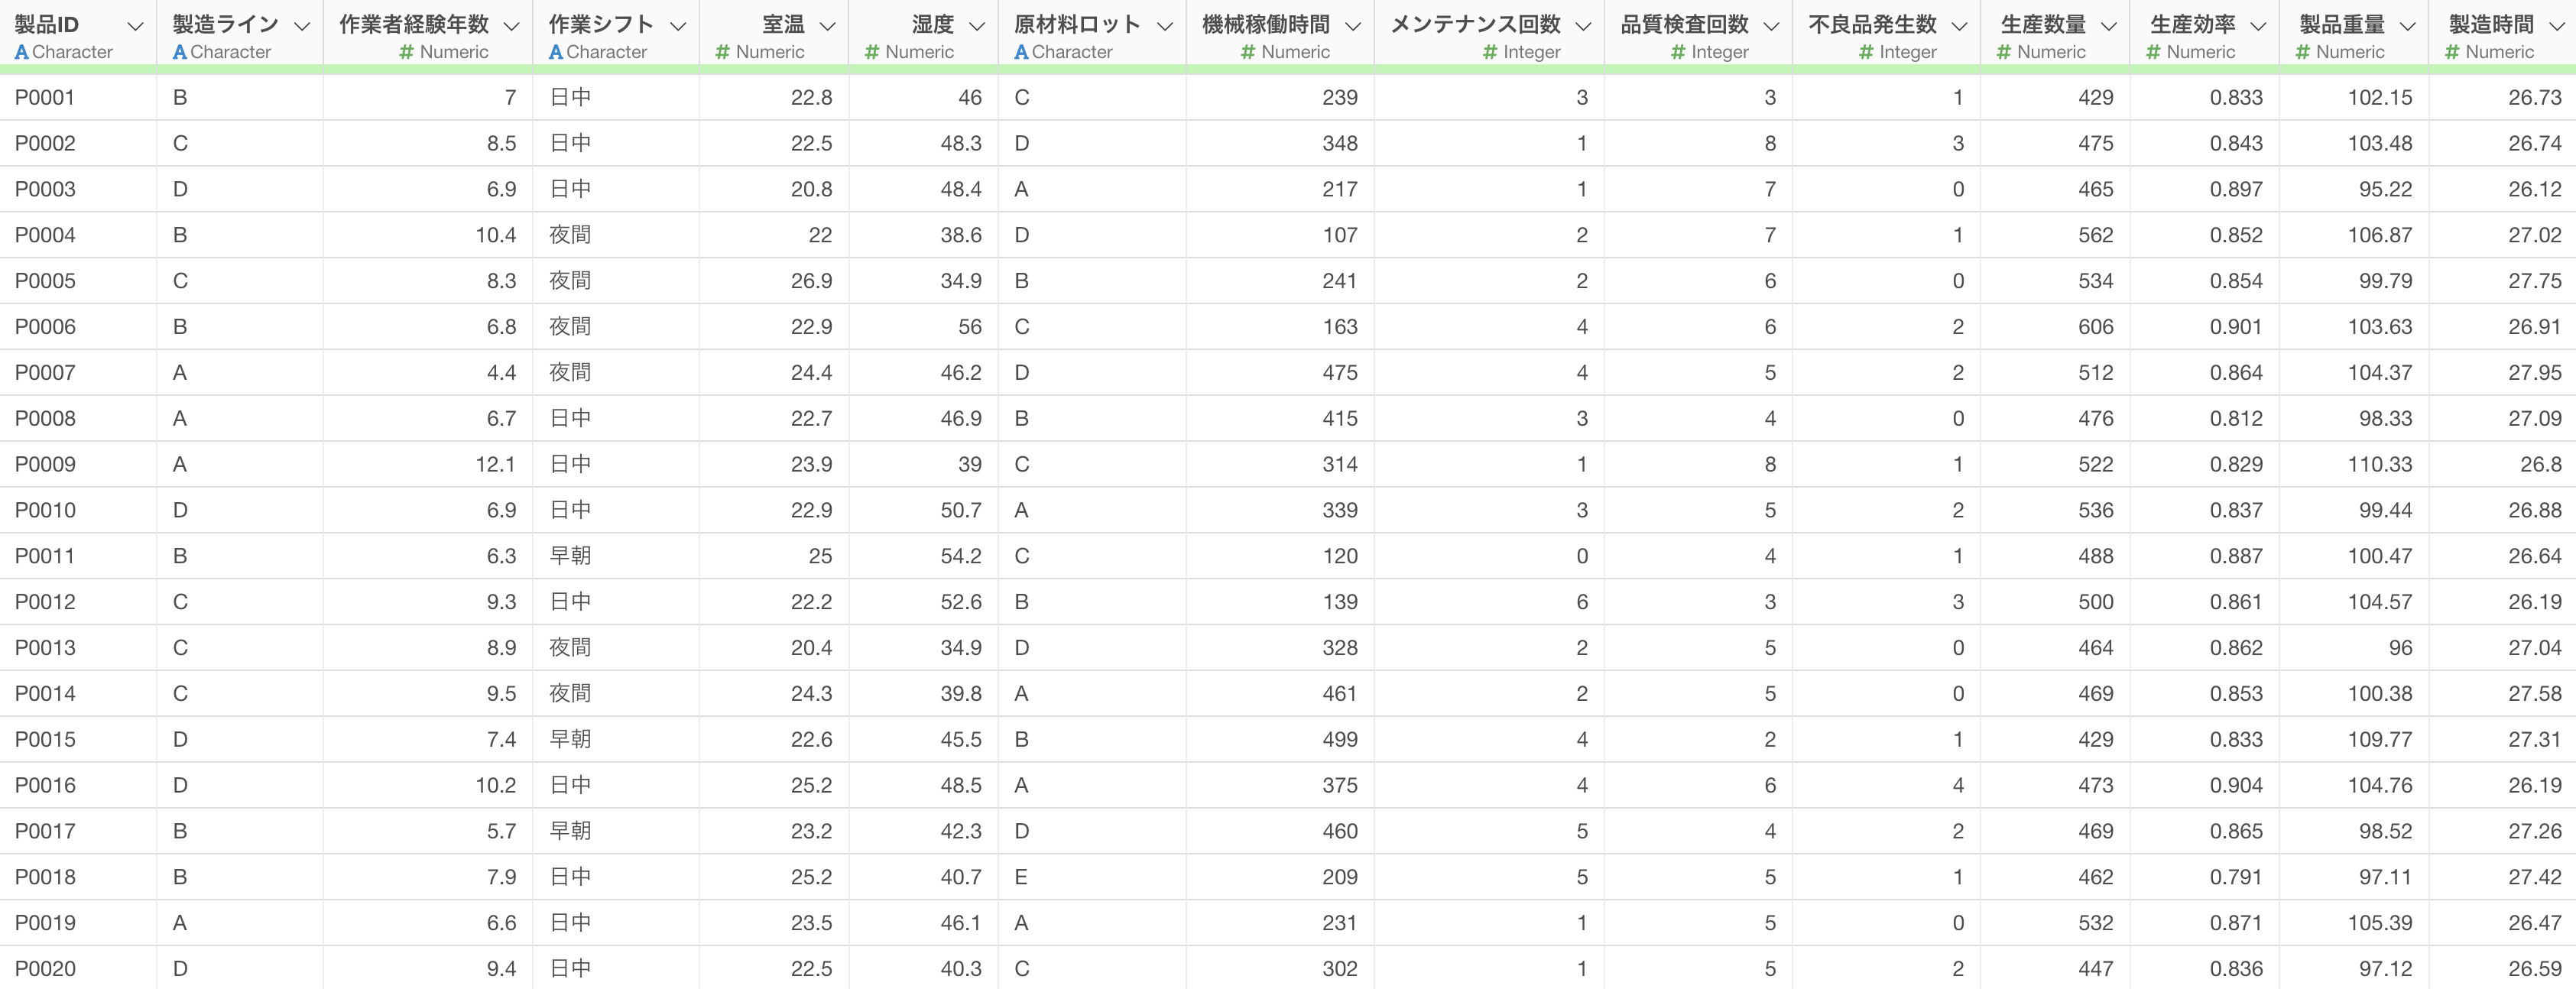Click the Numeric hash icon under 生産数量

pos(2004,52)
